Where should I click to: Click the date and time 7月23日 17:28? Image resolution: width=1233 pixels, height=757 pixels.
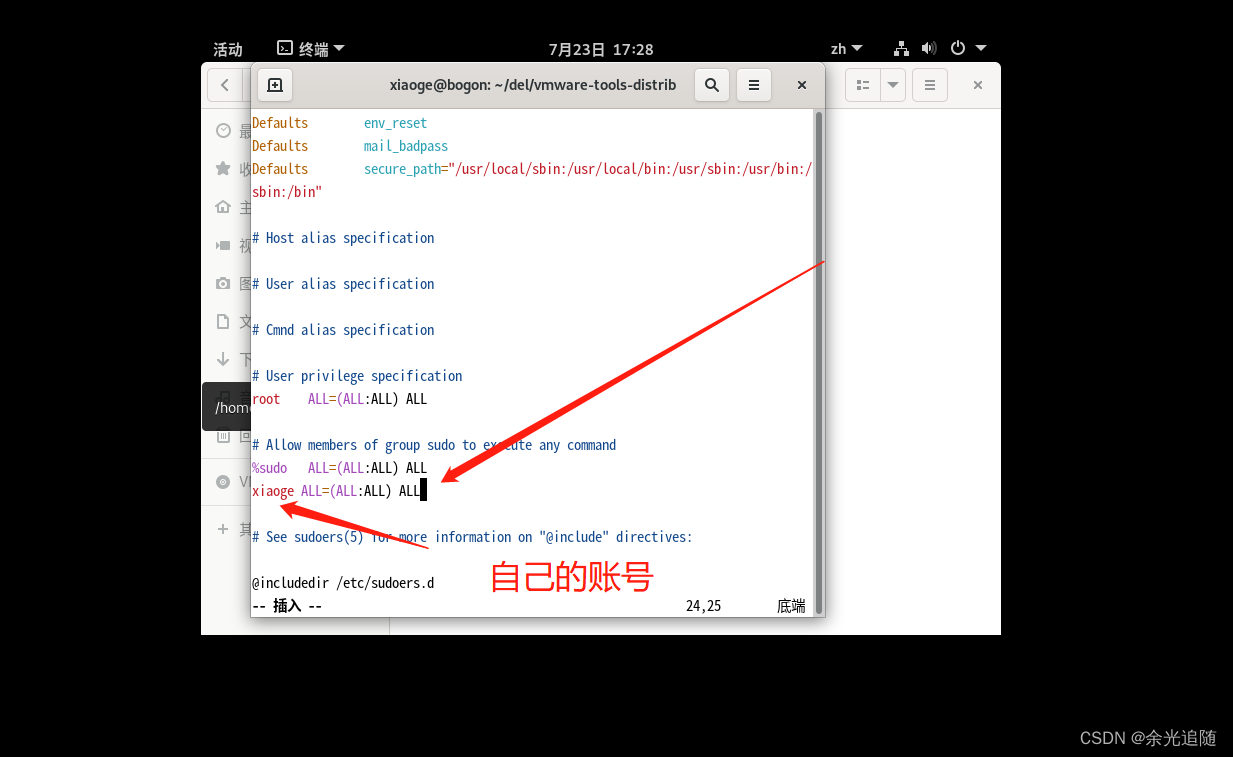pyautogui.click(x=601, y=48)
